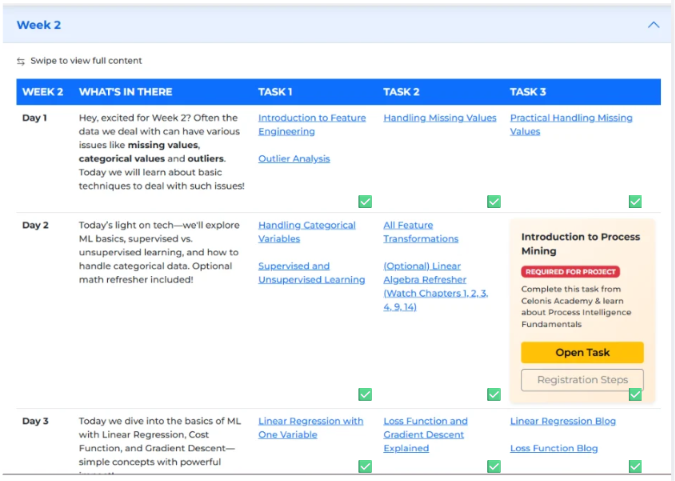Toggle Day 2 Task 1 completion checkbox
Screen dimensions: 675x481
point(365,394)
